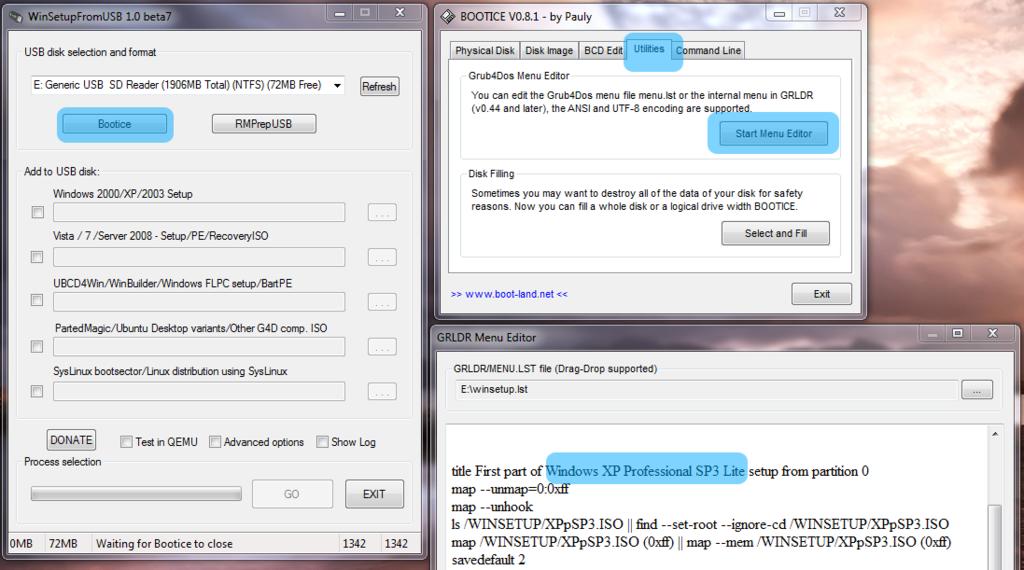1024x570 pixels.
Task: Close the BOOTICE window
Action: click(840, 12)
